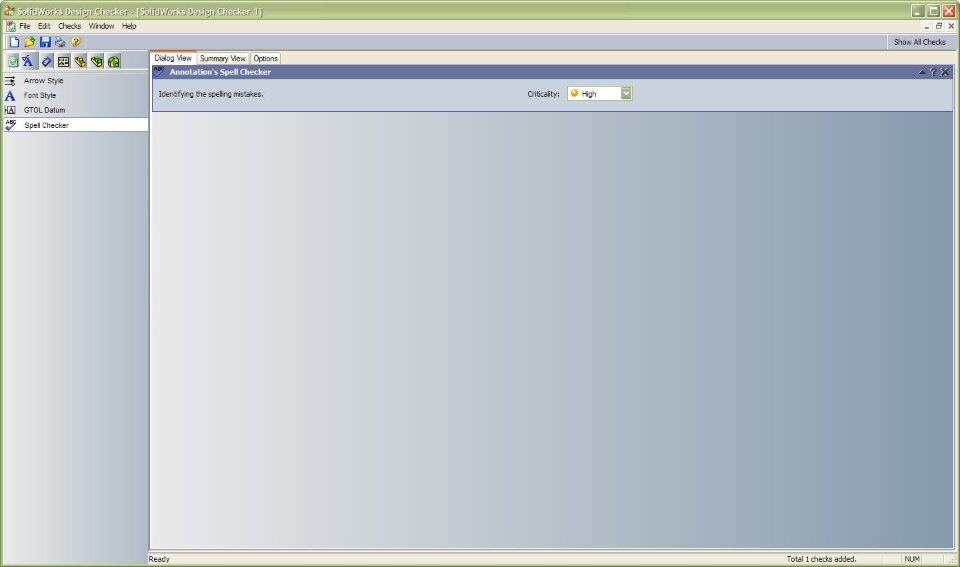This screenshot has height=567, width=960.
Task: Click the Spell Checker ABC icon in list
Action: coord(10,124)
